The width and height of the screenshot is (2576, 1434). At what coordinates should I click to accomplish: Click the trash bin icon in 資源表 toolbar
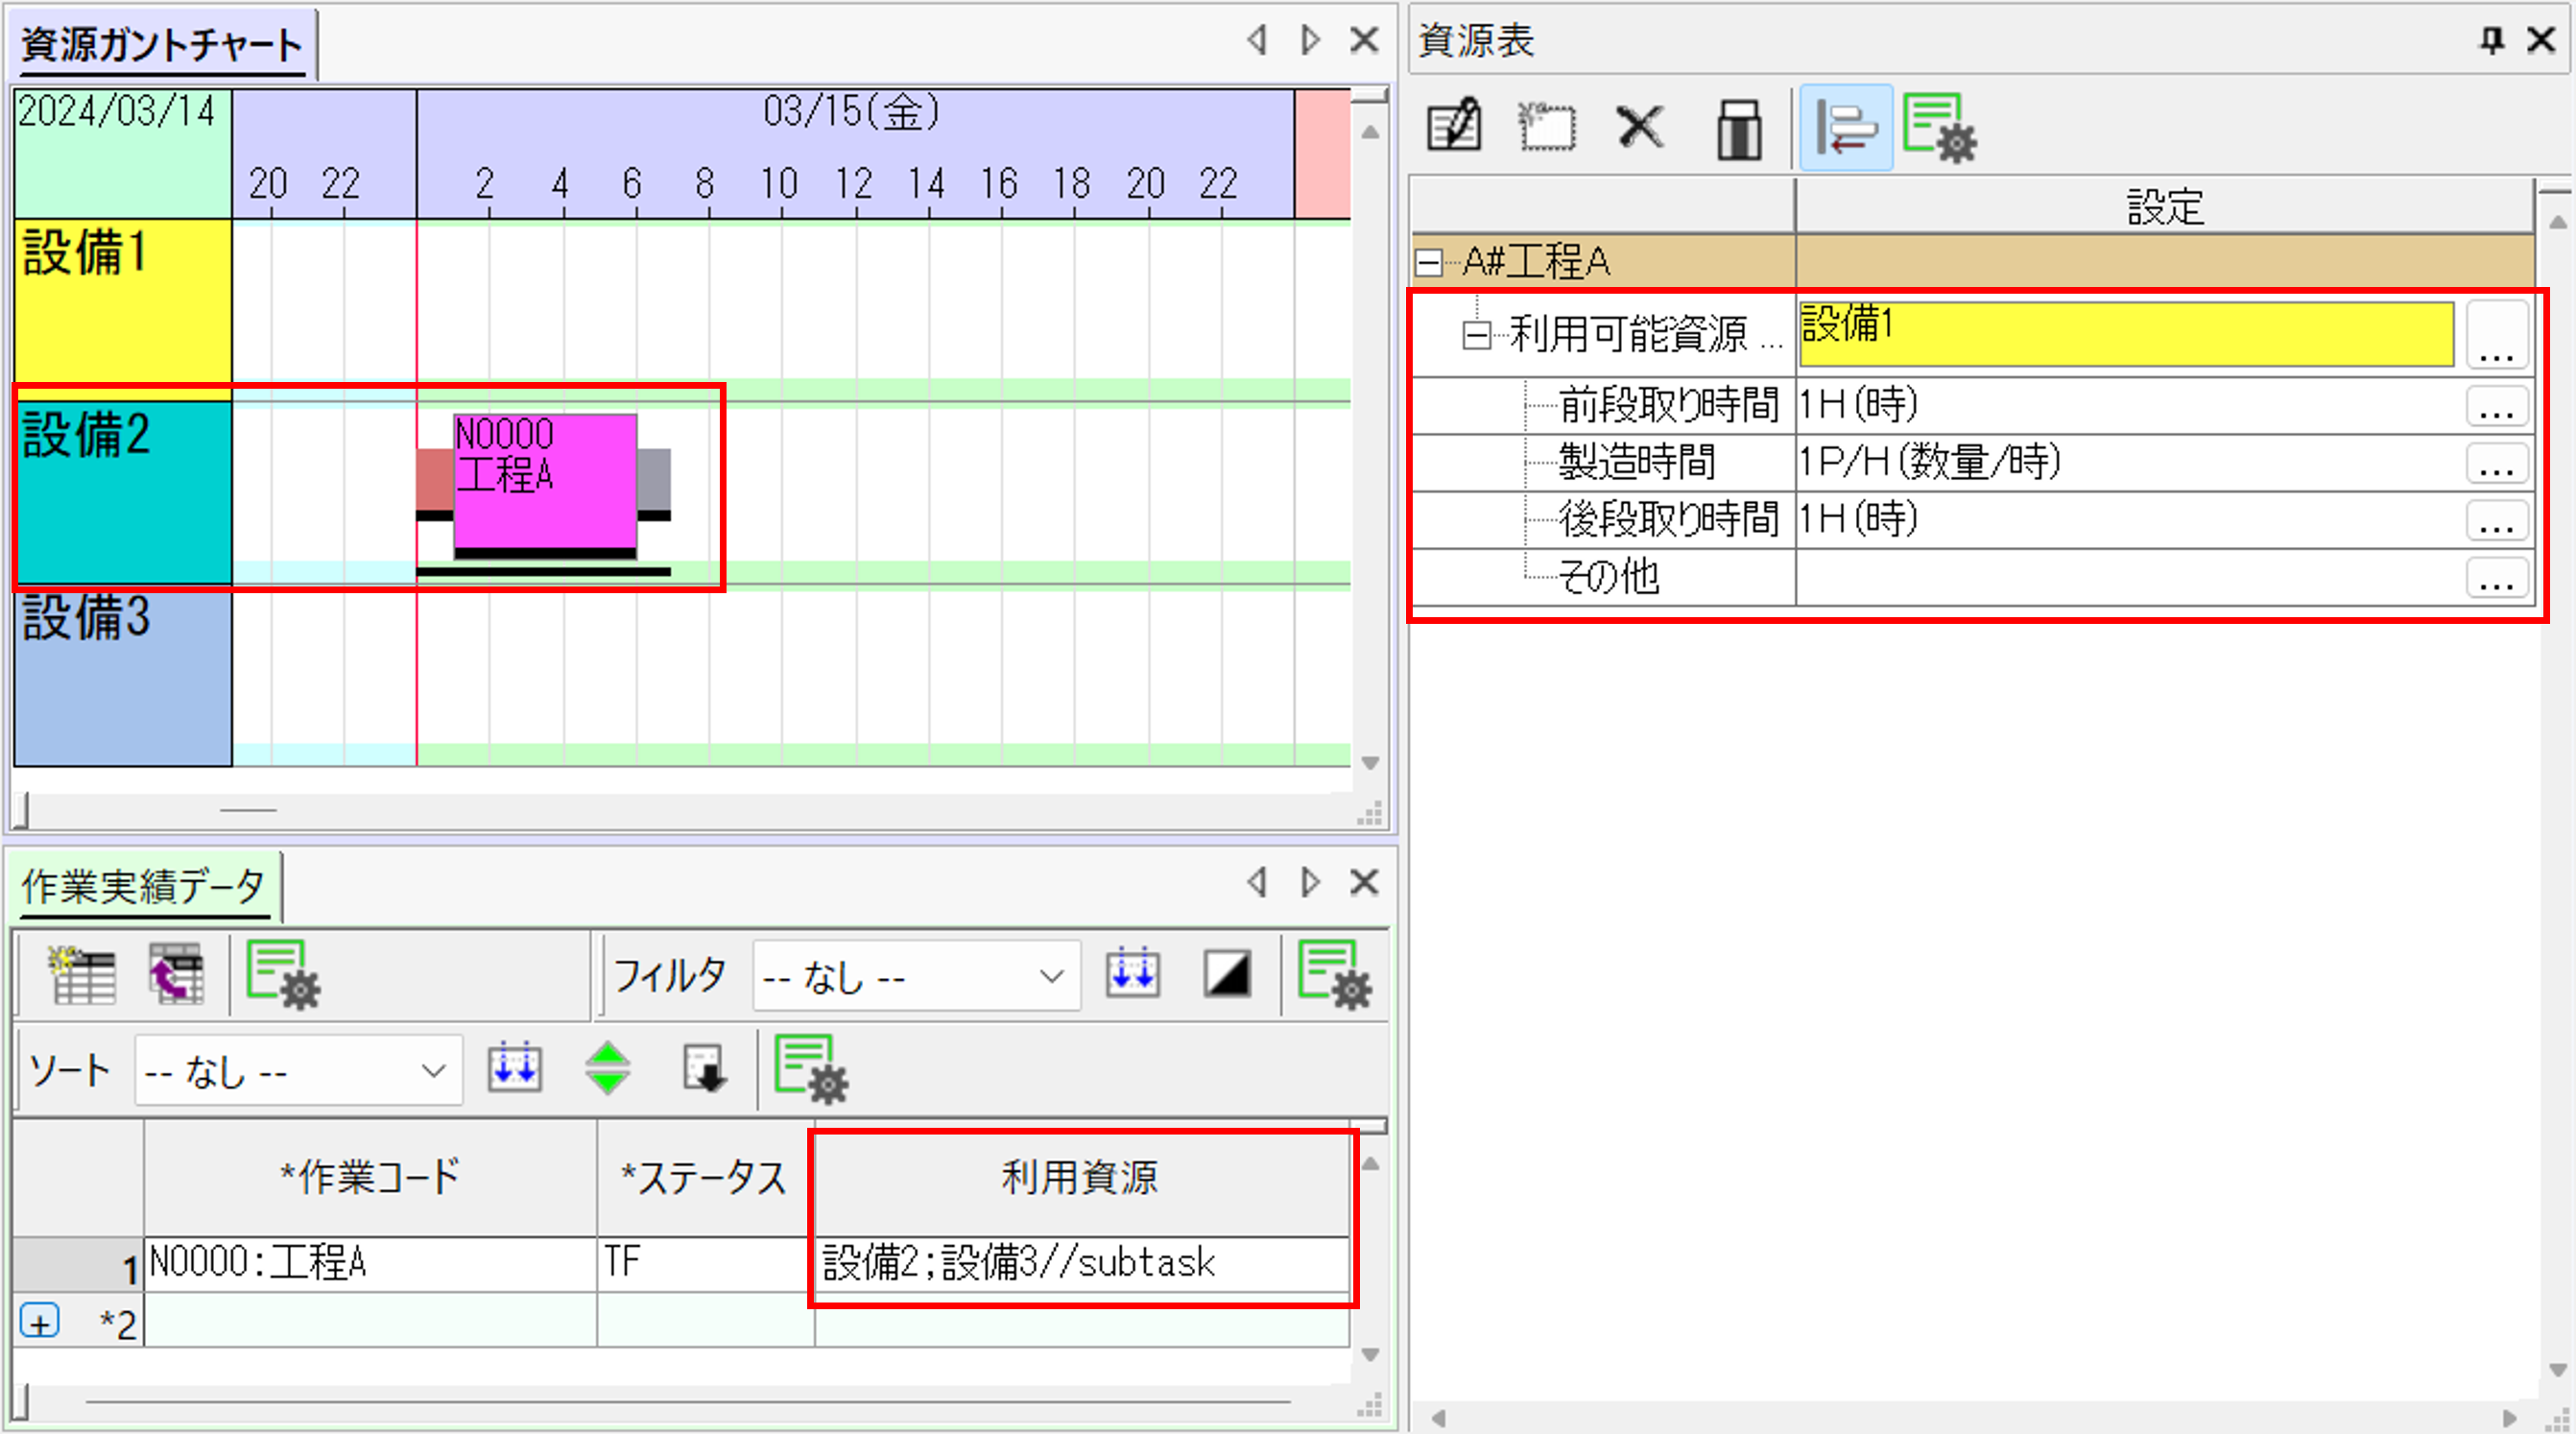(x=1739, y=129)
